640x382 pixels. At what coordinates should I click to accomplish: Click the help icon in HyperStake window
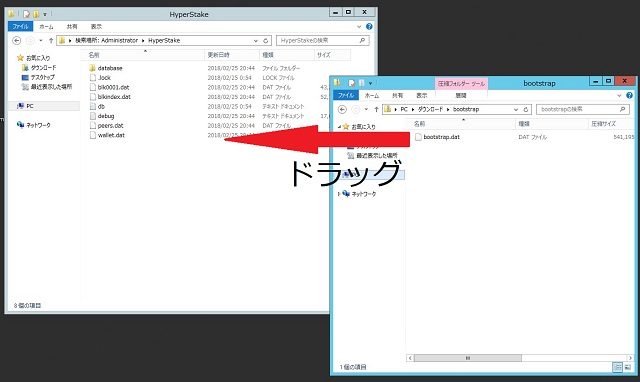[369, 27]
